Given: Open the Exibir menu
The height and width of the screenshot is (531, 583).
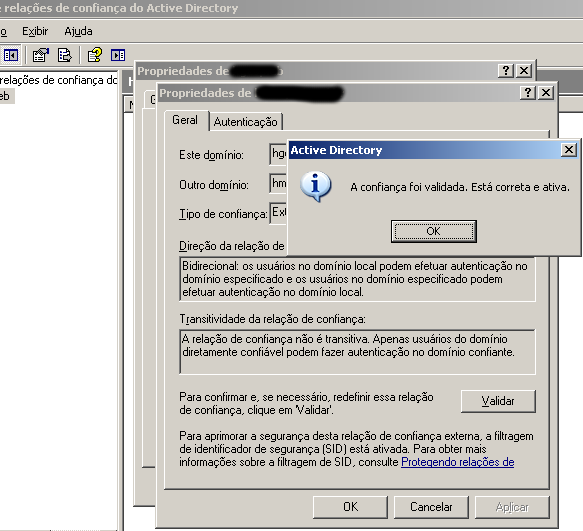Looking at the screenshot, I should pos(35,32).
